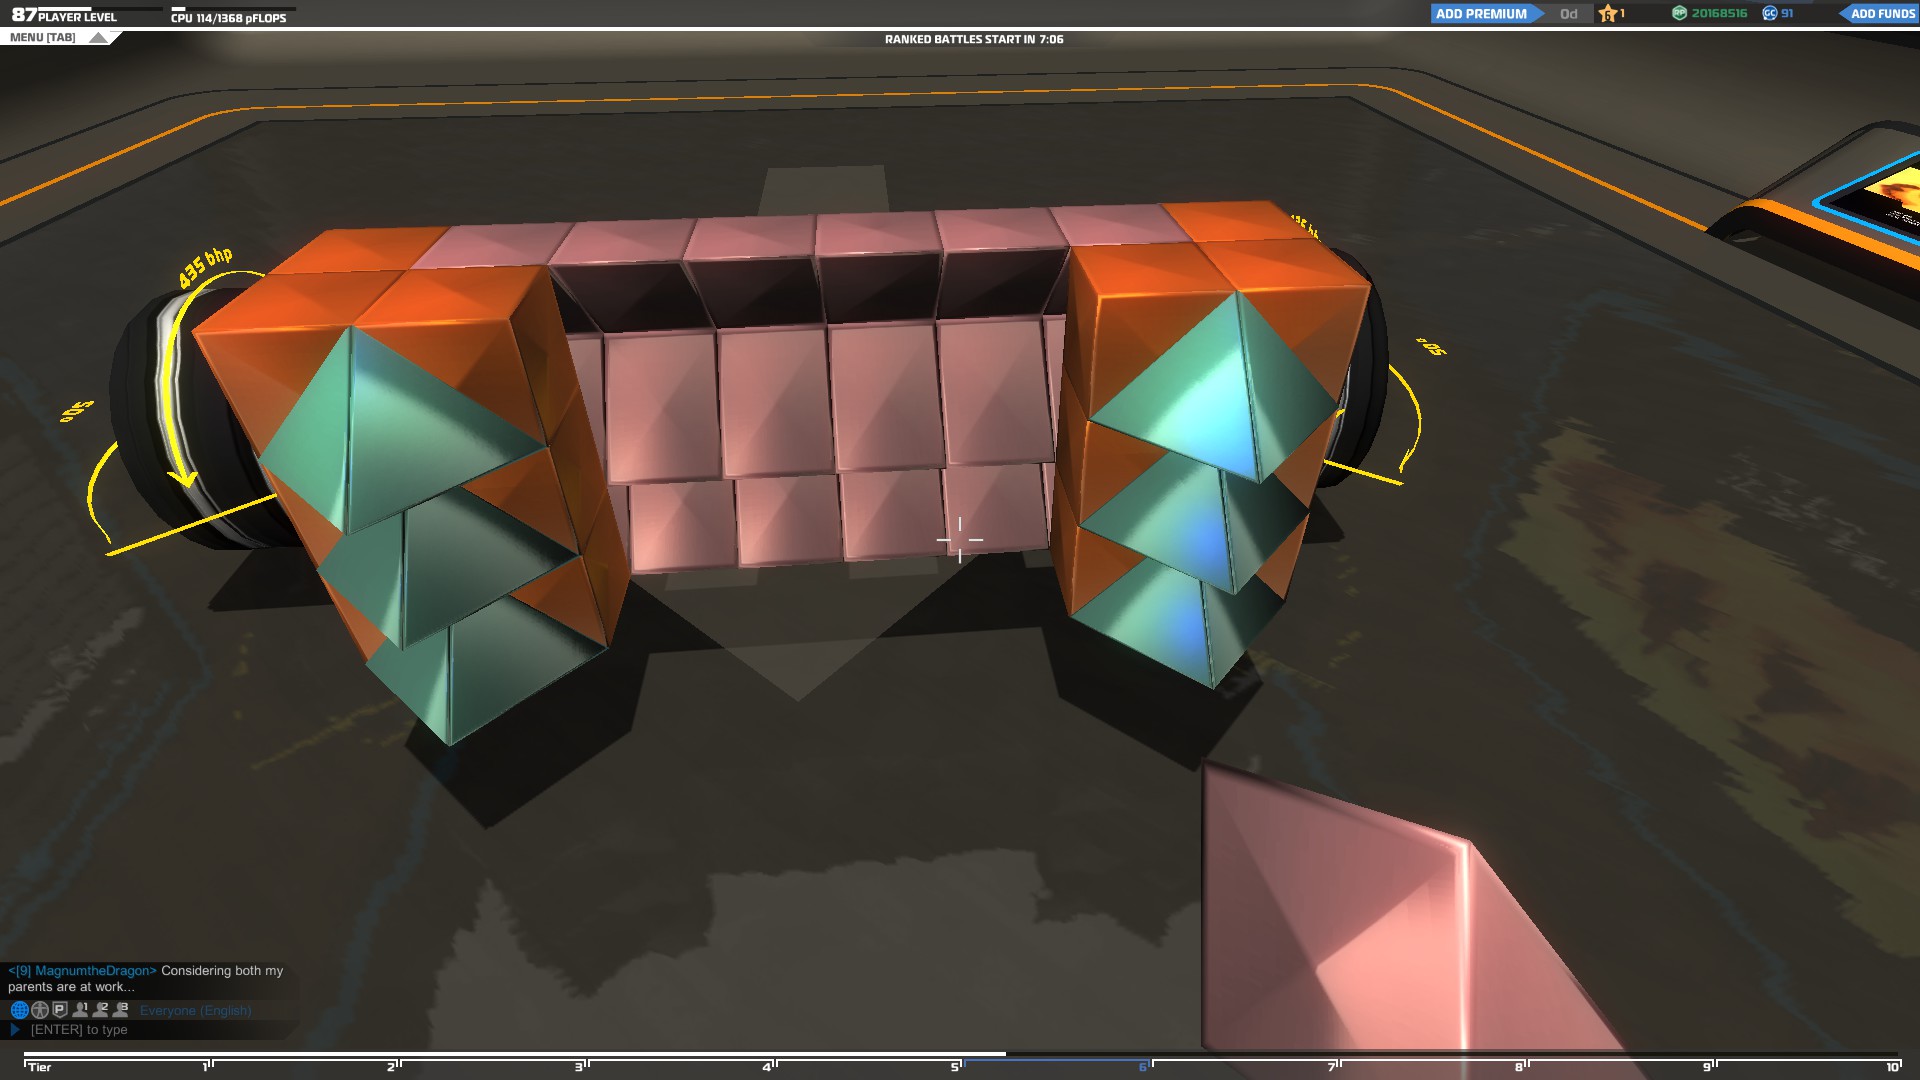The width and height of the screenshot is (1920, 1080).
Task: Click the ADD FUNDS button
Action: click(x=1881, y=14)
